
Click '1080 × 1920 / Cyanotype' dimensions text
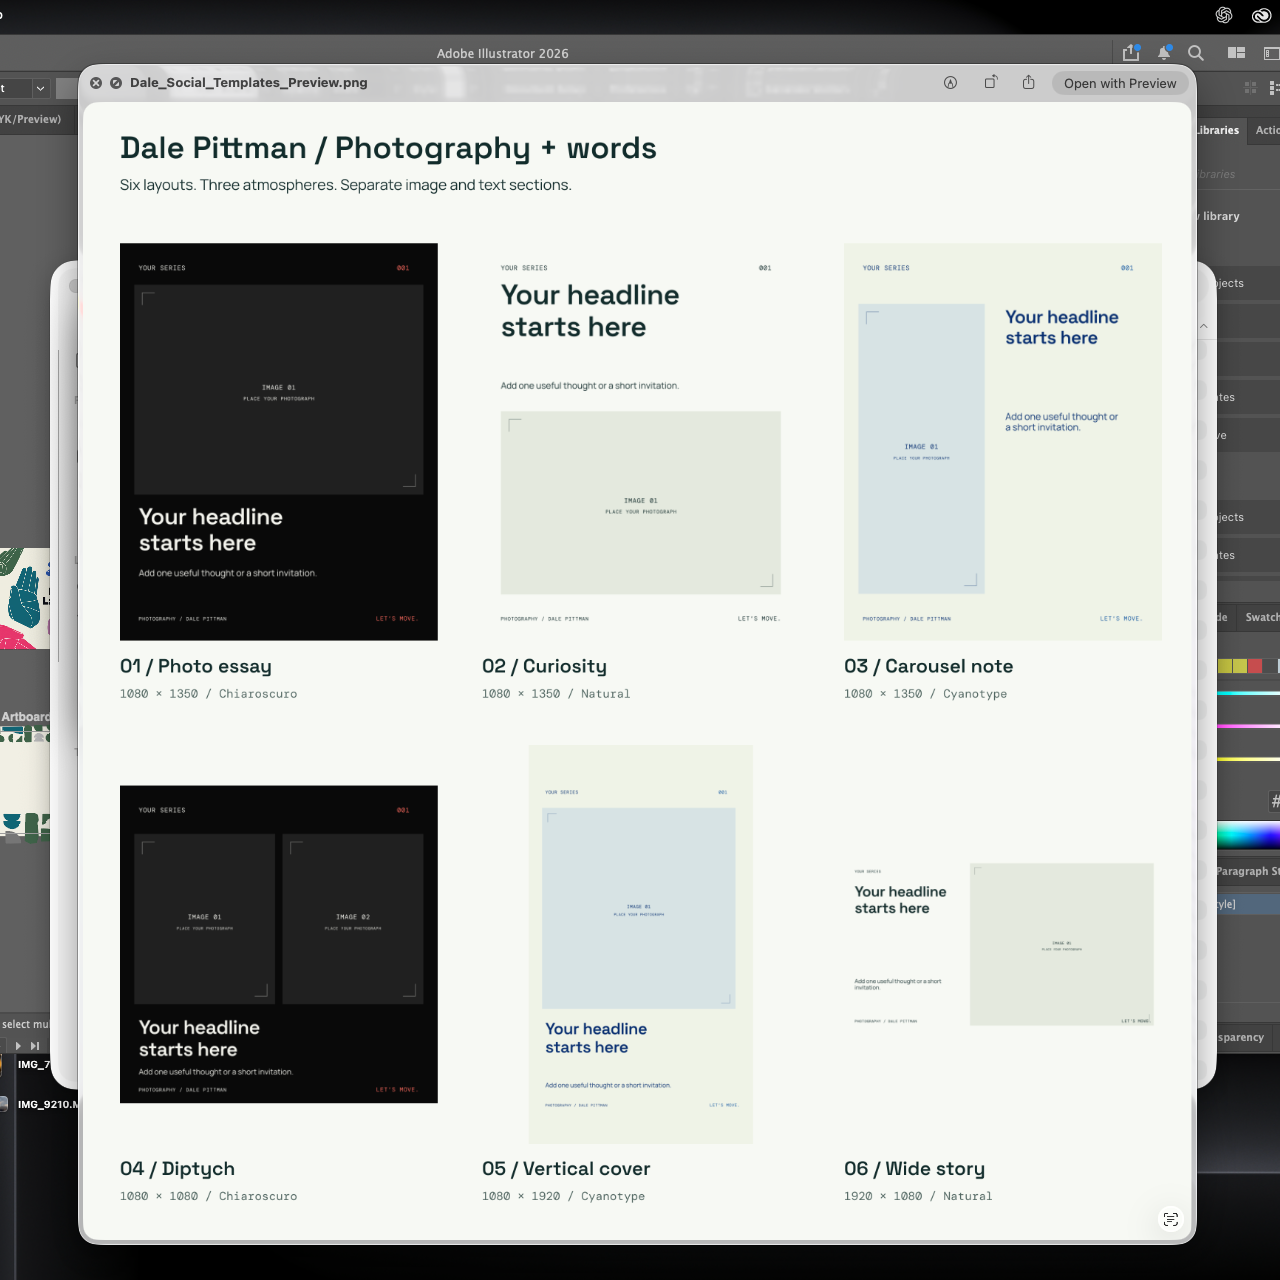click(563, 1196)
